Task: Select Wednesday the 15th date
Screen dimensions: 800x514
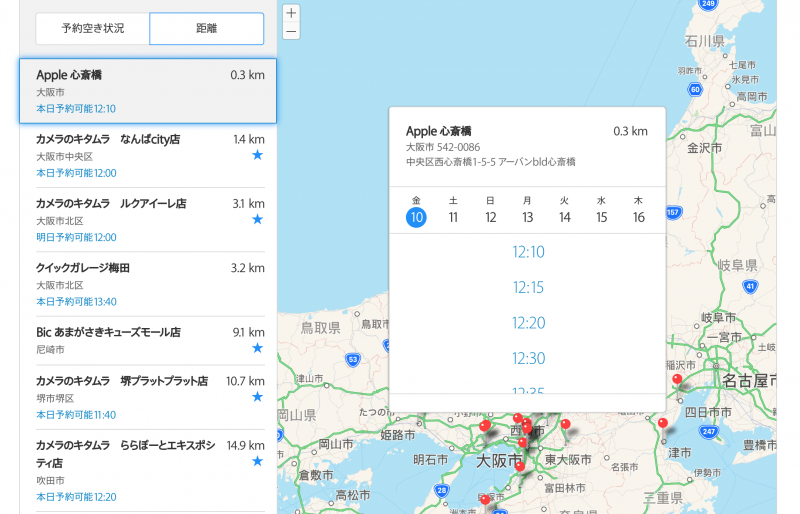Action: pos(602,217)
